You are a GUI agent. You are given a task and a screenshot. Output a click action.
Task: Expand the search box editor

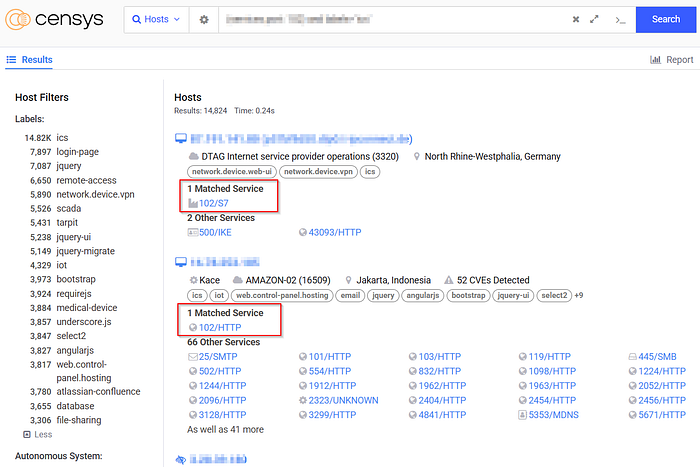click(594, 19)
